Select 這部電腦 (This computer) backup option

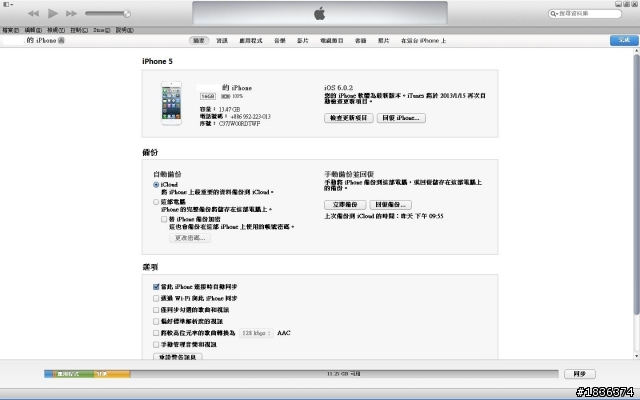coord(156,202)
